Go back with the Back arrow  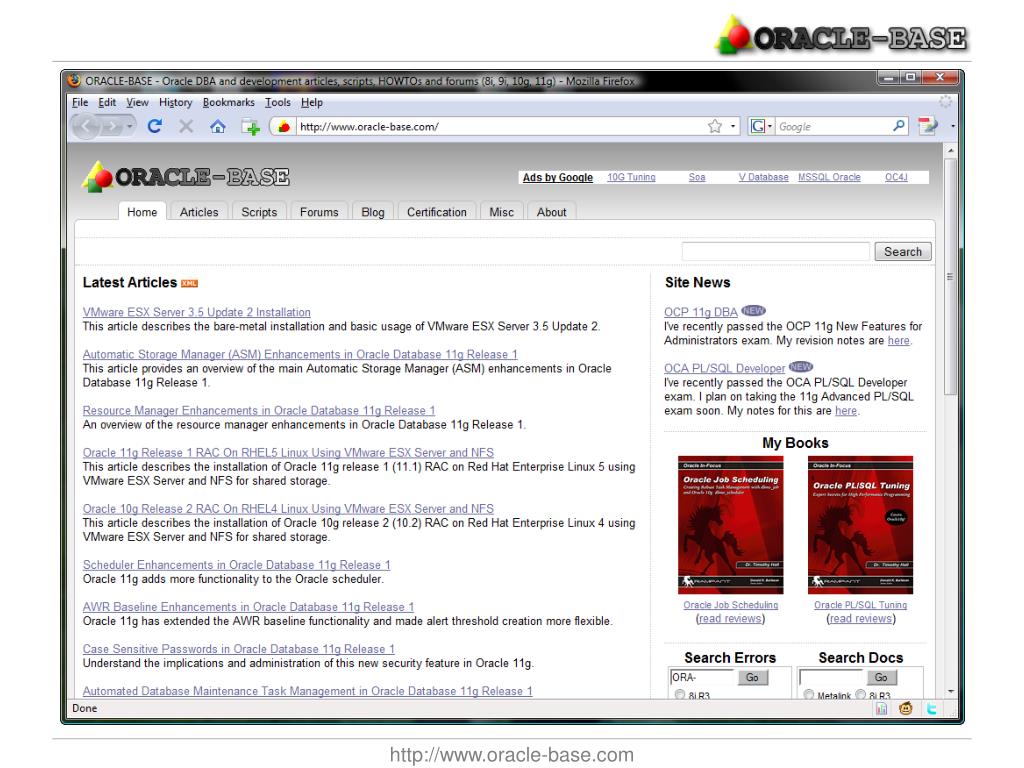[x=86, y=126]
